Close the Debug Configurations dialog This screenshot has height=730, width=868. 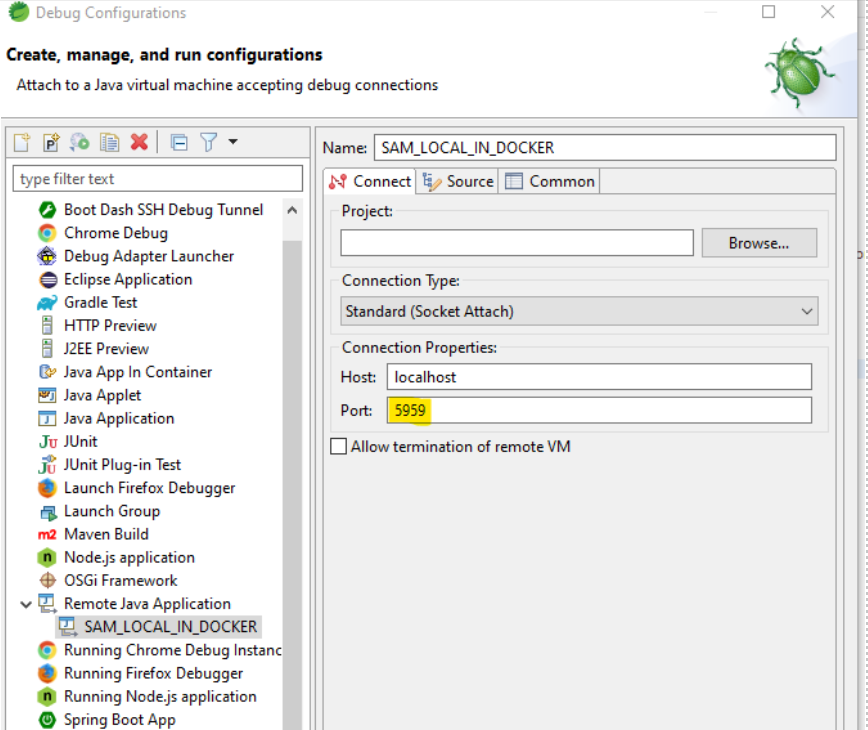(828, 12)
